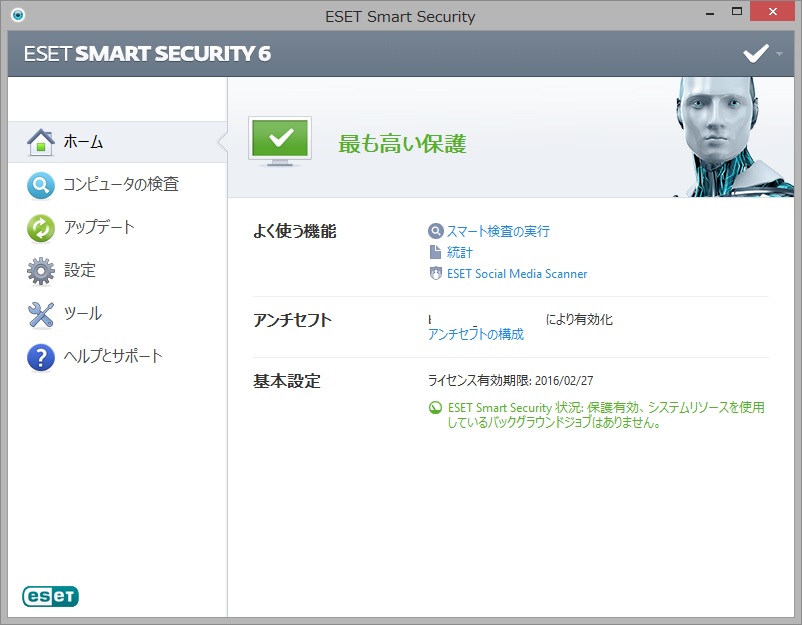
Task: Open the ホーム menu item
Action: (x=83, y=142)
